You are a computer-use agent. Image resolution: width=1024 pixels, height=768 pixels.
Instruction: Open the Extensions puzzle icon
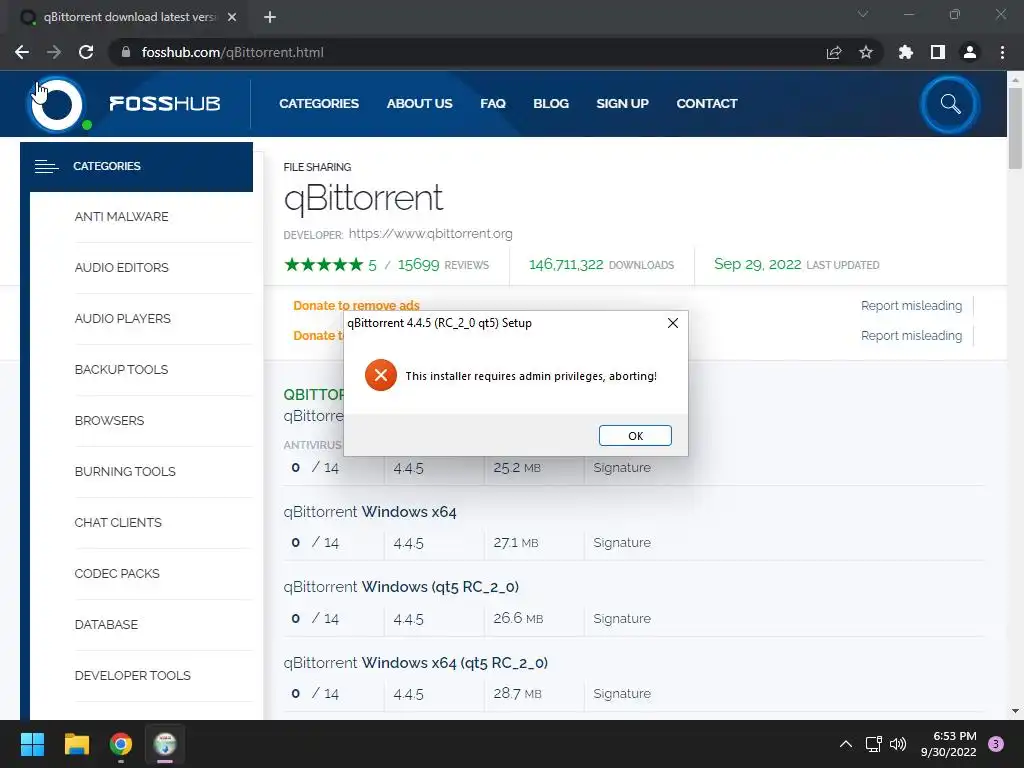(905, 52)
